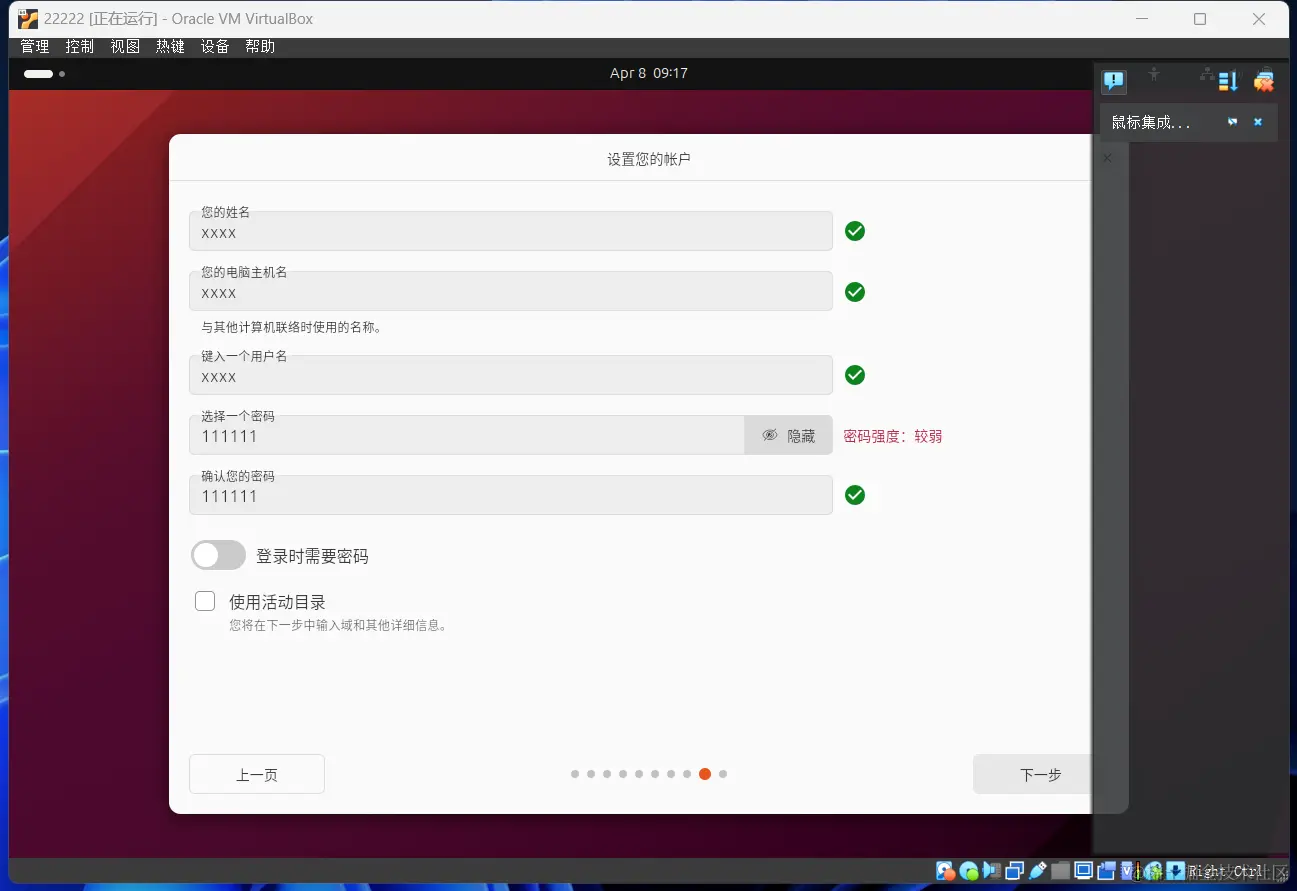The image size is (1297, 891).
Task: Click the green check beside 您的姓名
Action: click(855, 231)
